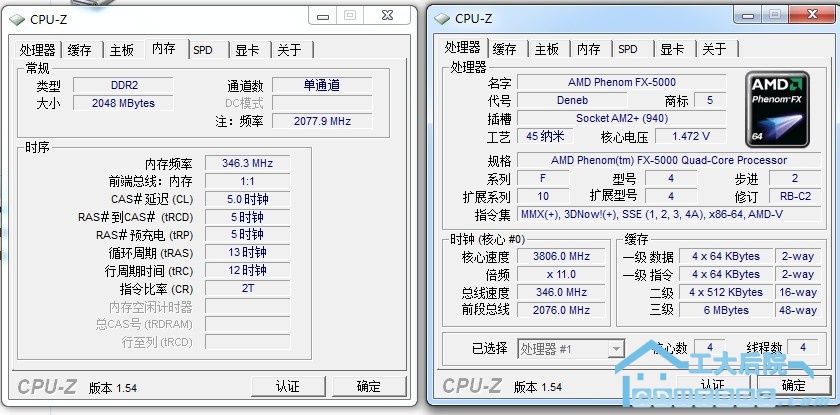Minimize the left CPU-Z window
Image resolution: width=840 pixels, height=415 pixels.
(322, 16)
